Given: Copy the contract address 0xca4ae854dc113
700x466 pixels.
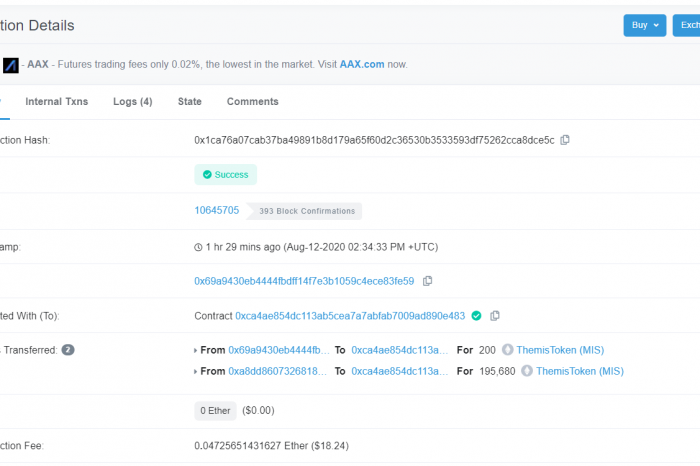Looking at the screenshot, I should pos(495,316).
